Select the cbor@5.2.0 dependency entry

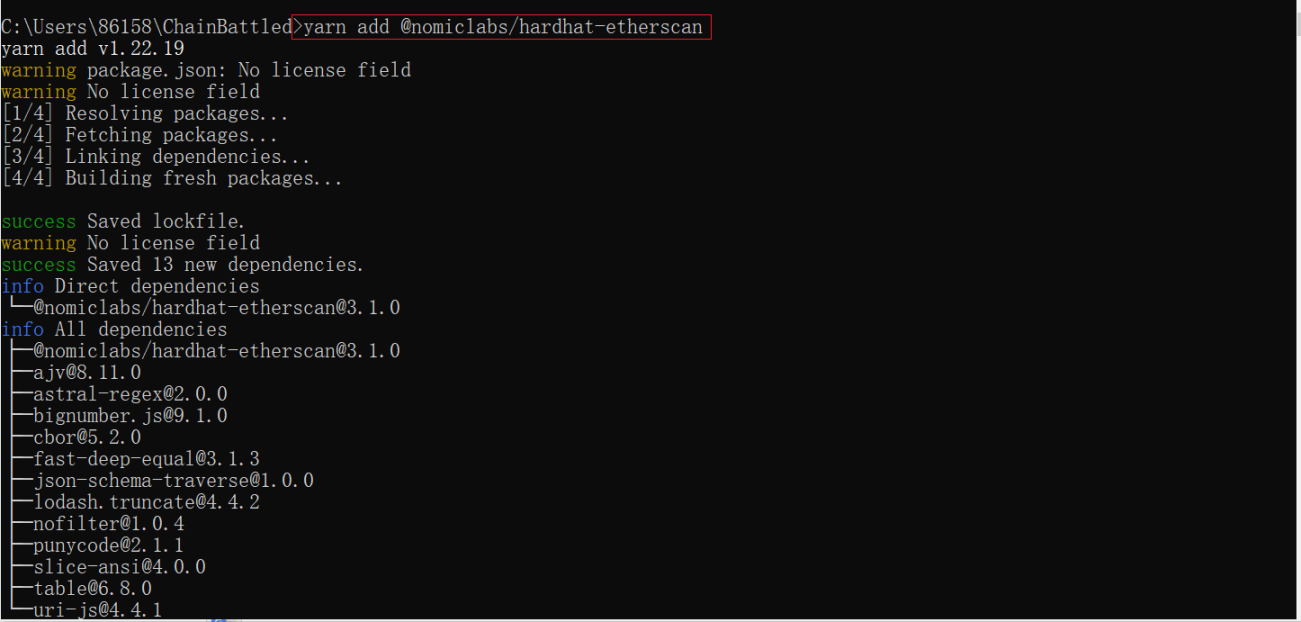click(87, 438)
